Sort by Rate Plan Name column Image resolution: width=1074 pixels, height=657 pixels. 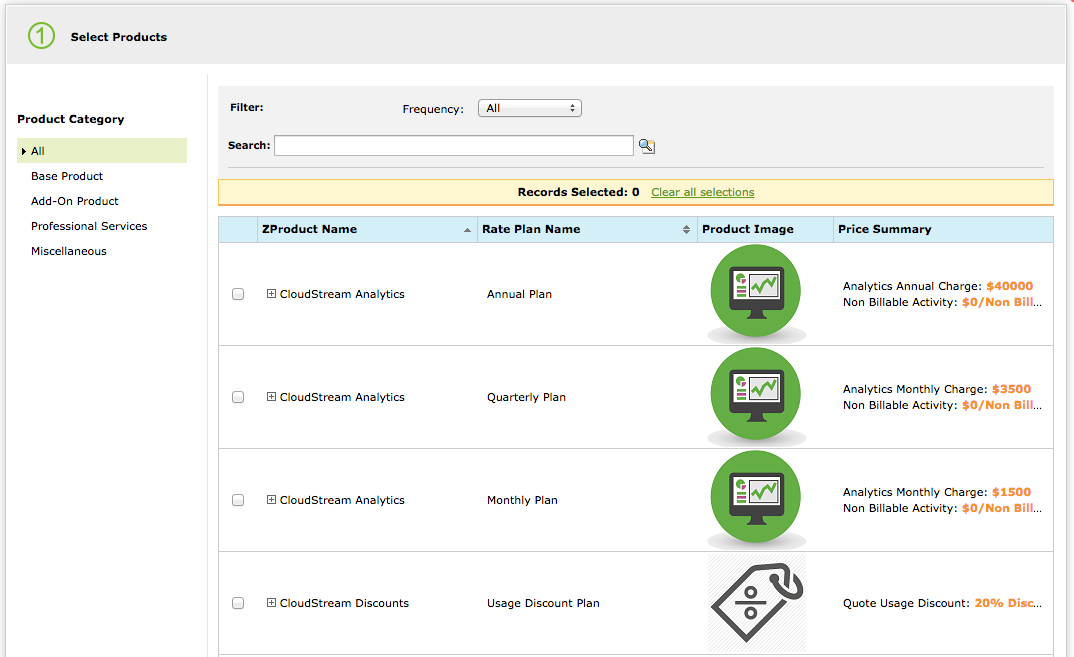(587, 230)
